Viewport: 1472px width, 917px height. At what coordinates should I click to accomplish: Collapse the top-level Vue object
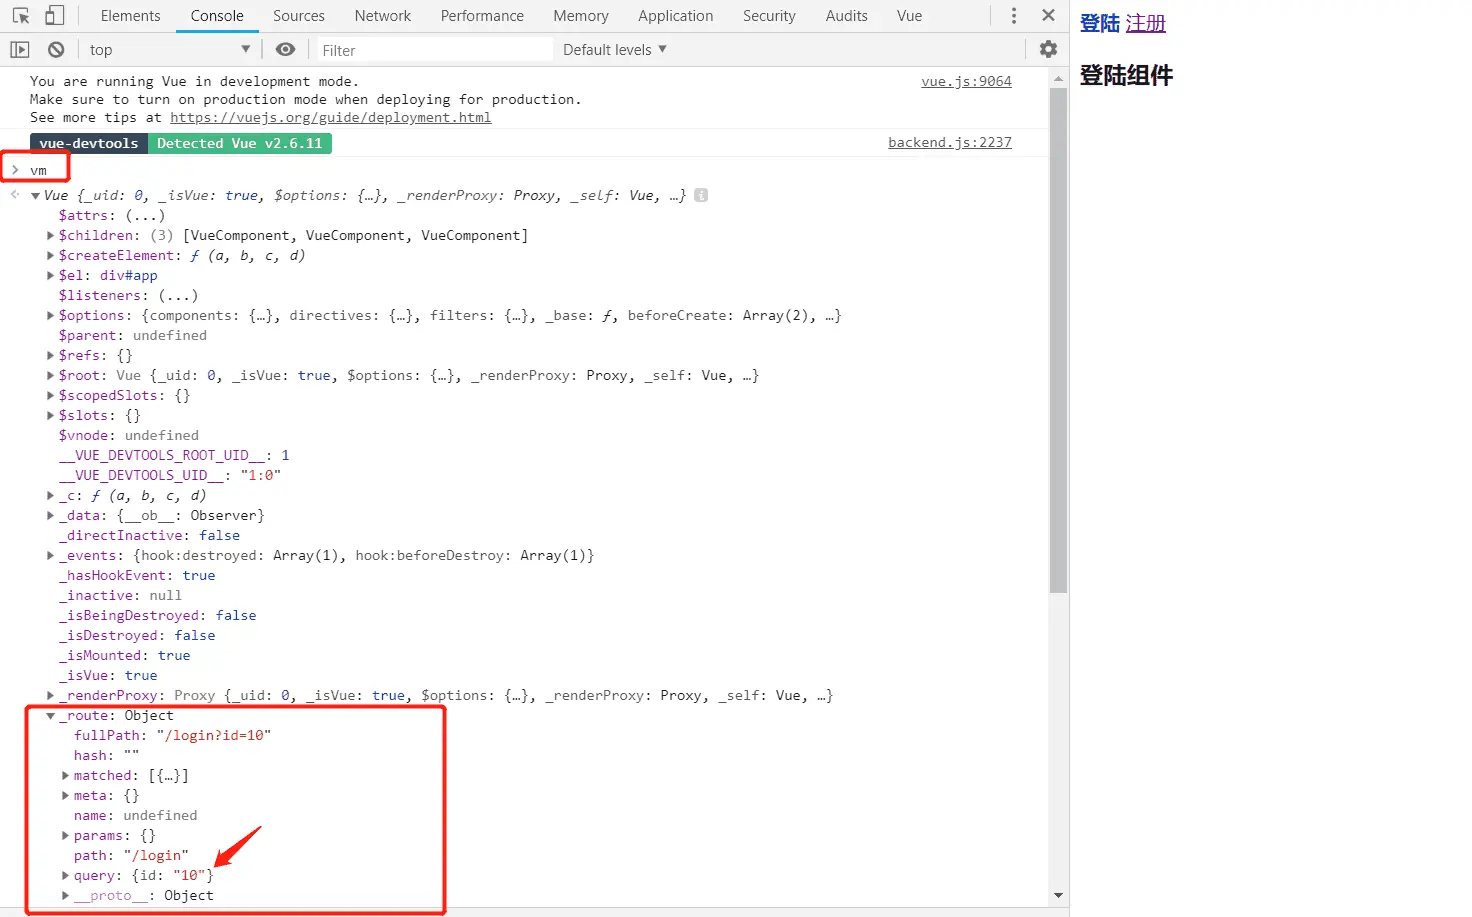tap(36, 196)
